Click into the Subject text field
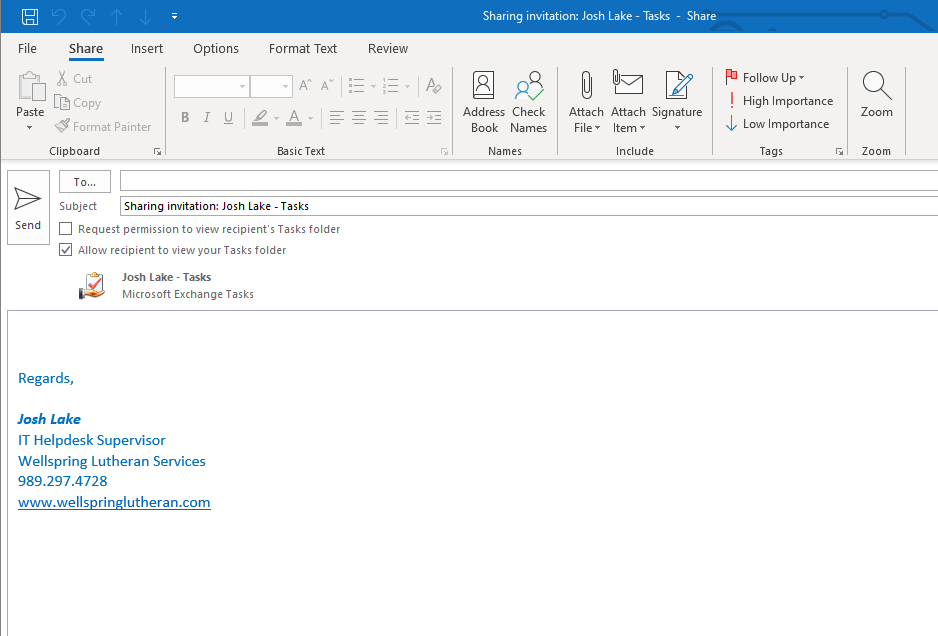 (x=528, y=206)
